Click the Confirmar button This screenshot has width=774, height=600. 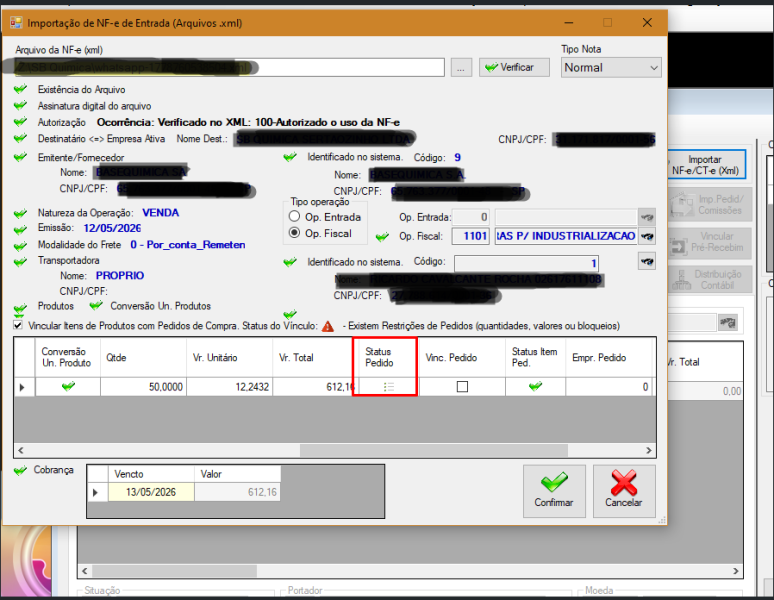coord(554,491)
